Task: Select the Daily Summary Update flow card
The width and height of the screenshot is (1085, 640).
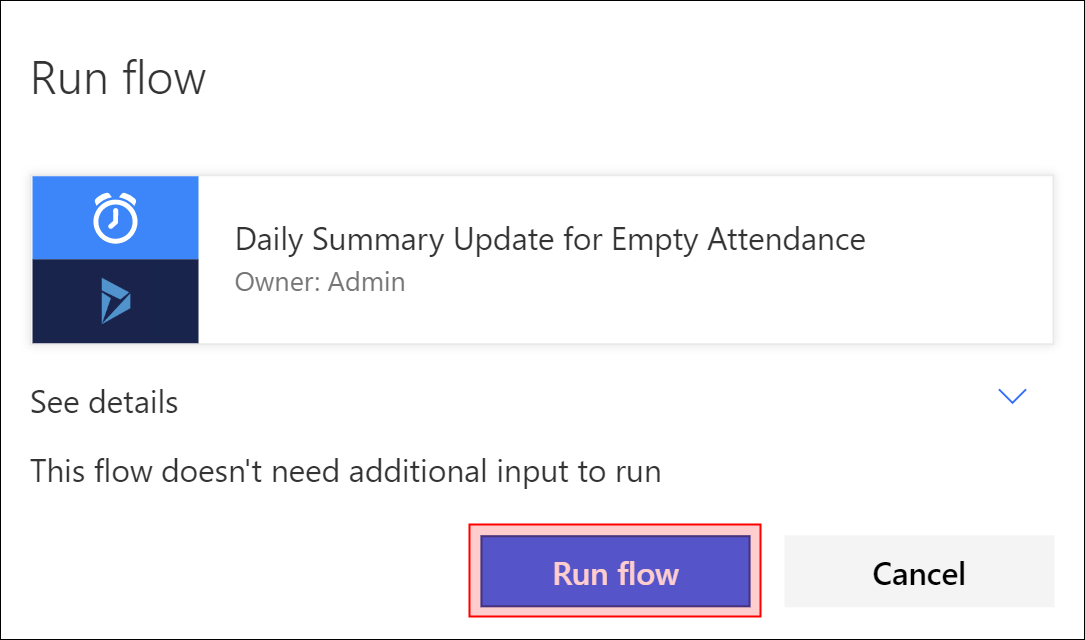Action: pos(542,260)
